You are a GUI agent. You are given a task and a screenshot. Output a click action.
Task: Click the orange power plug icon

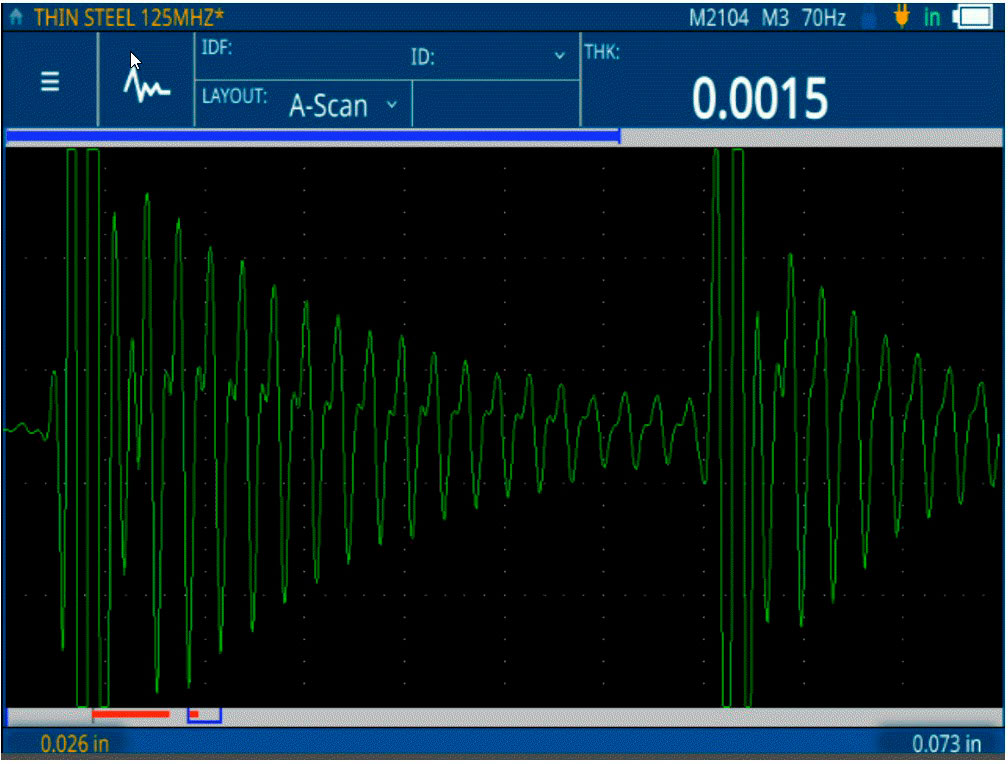(x=903, y=17)
